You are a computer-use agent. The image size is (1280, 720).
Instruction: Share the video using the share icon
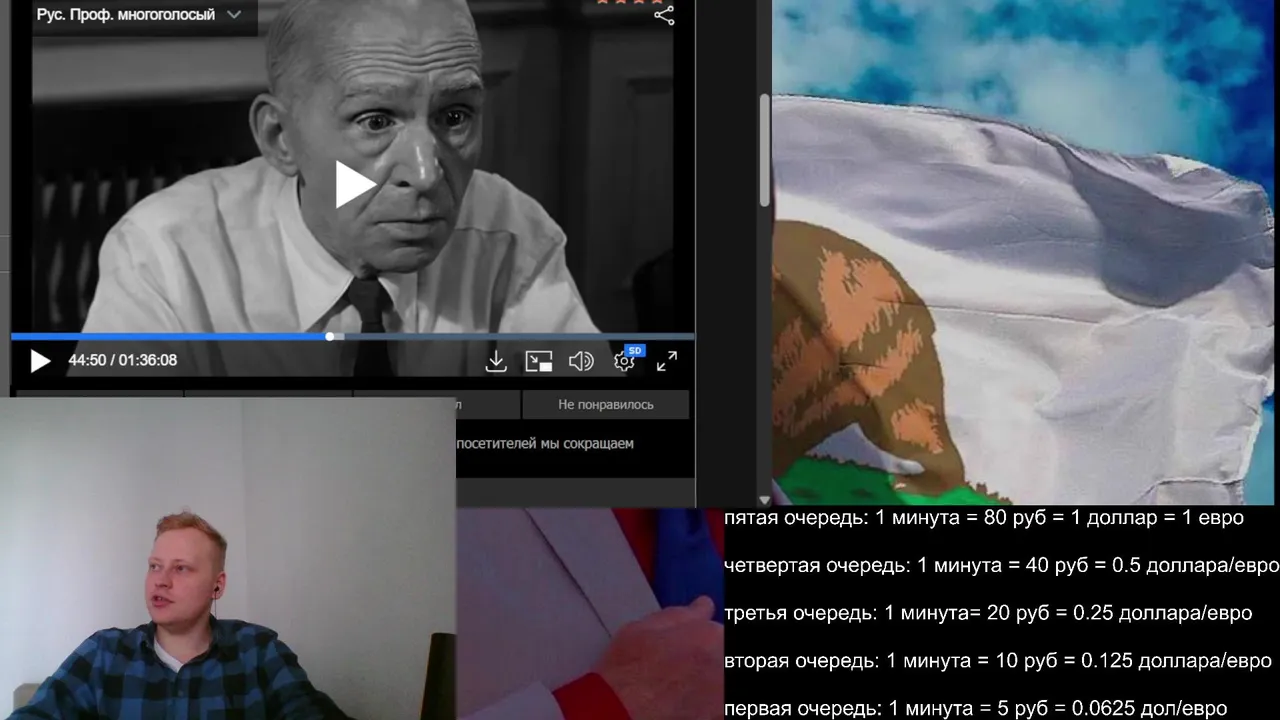coord(664,15)
